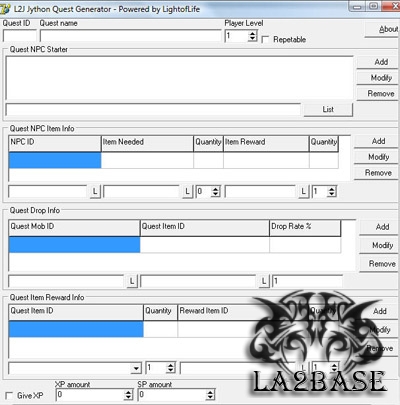400x405 pixels.
Task: Enable the Repetable checkbox
Action: pyautogui.click(x=265, y=40)
